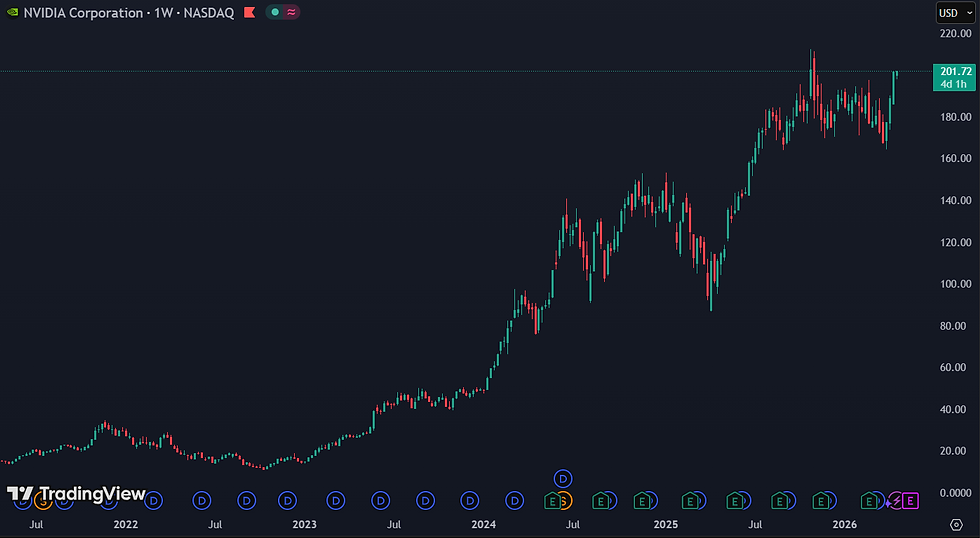Viewport: 980px width, 538px height.
Task: Click the 140.00 price axis label
Action: (956, 201)
